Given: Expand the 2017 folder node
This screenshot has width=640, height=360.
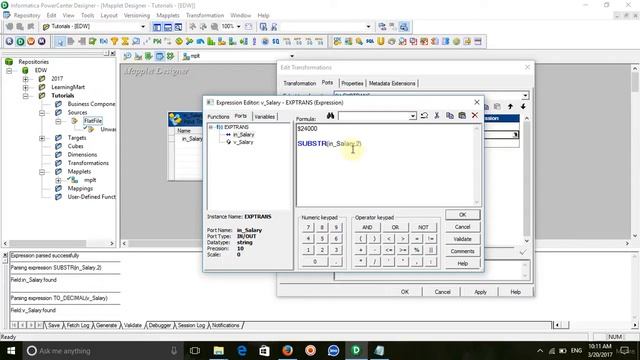Looking at the screenshot, I should point(26,79).
